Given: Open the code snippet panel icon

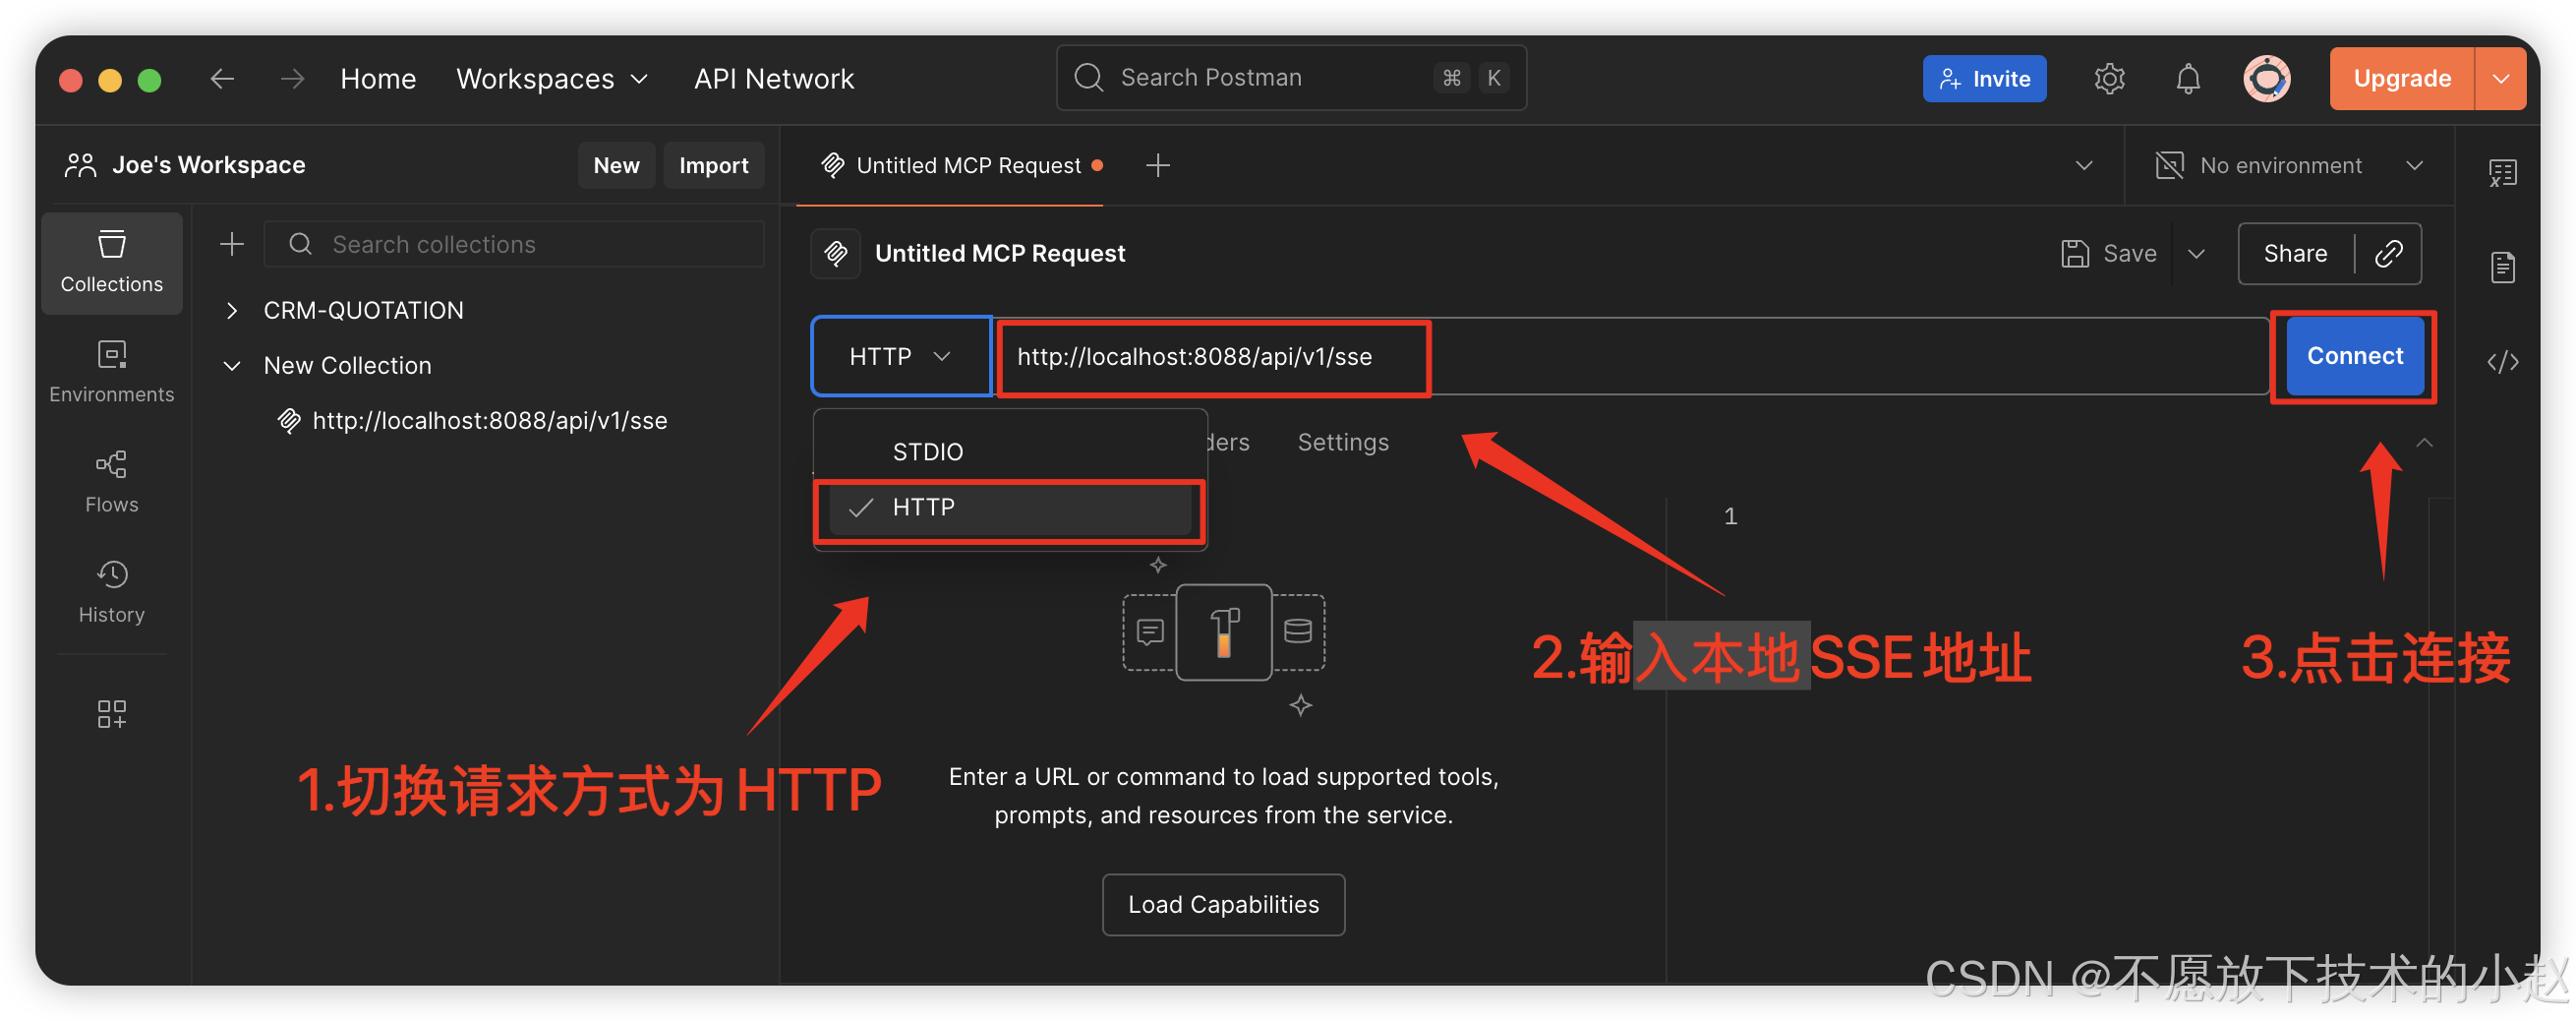Looking at the screenshot, I should (x=2502, y=362).
